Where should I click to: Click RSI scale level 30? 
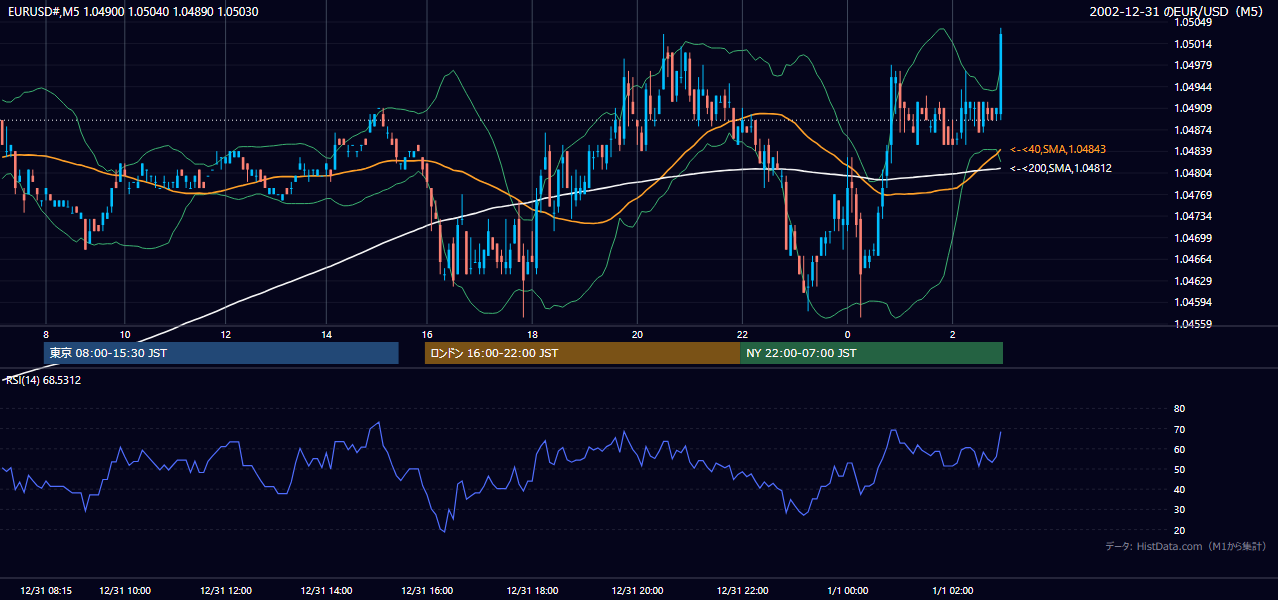[1179, 510]
